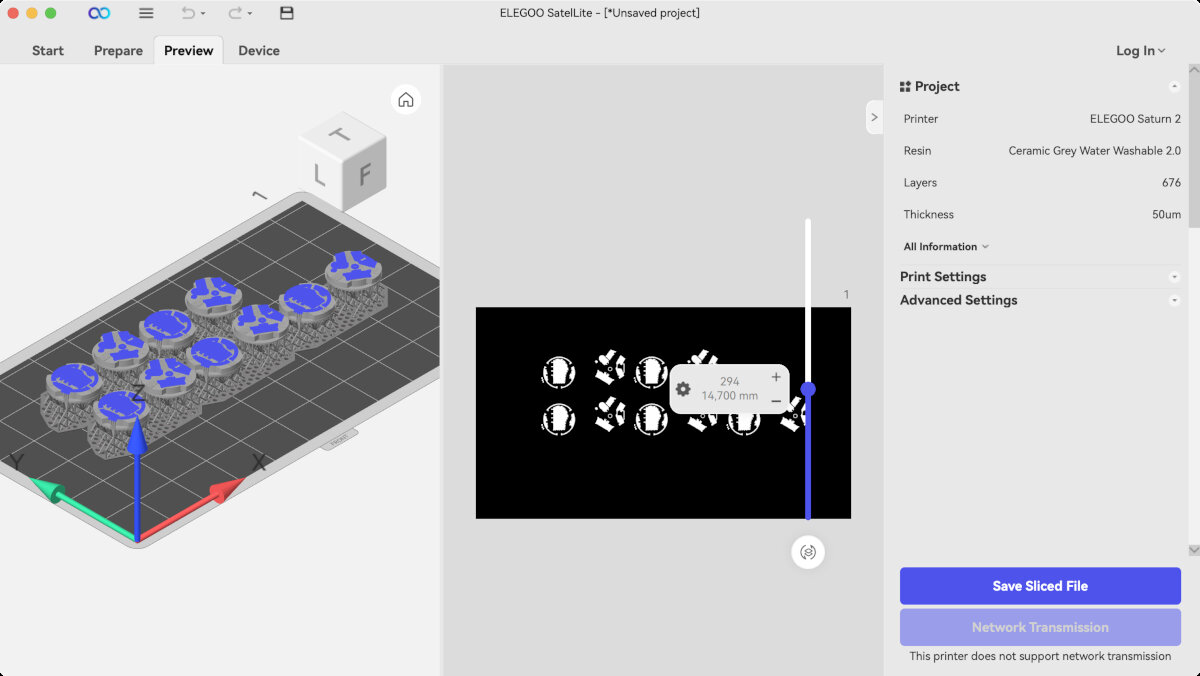Click the ELEGOO infinity logo icon
The height and width of the screenshot is (676, 1200).
[99, 13]
